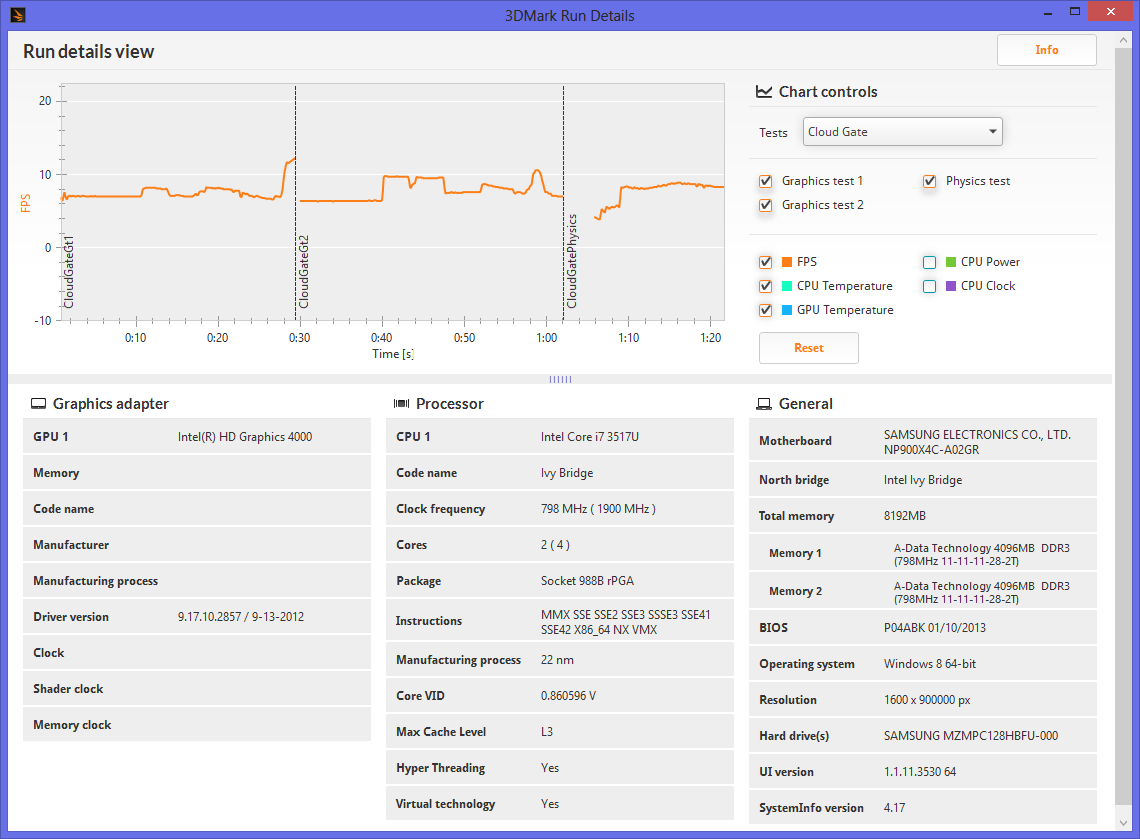Click the Run details view heading
The height and width of the screenshot is (839, 1140).
click(x=89, y=52)
